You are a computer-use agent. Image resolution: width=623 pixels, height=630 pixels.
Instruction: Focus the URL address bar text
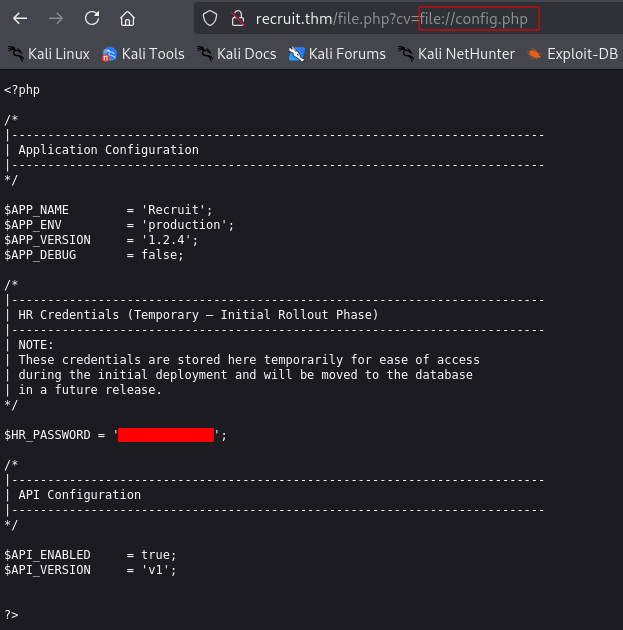click(392, 19)
